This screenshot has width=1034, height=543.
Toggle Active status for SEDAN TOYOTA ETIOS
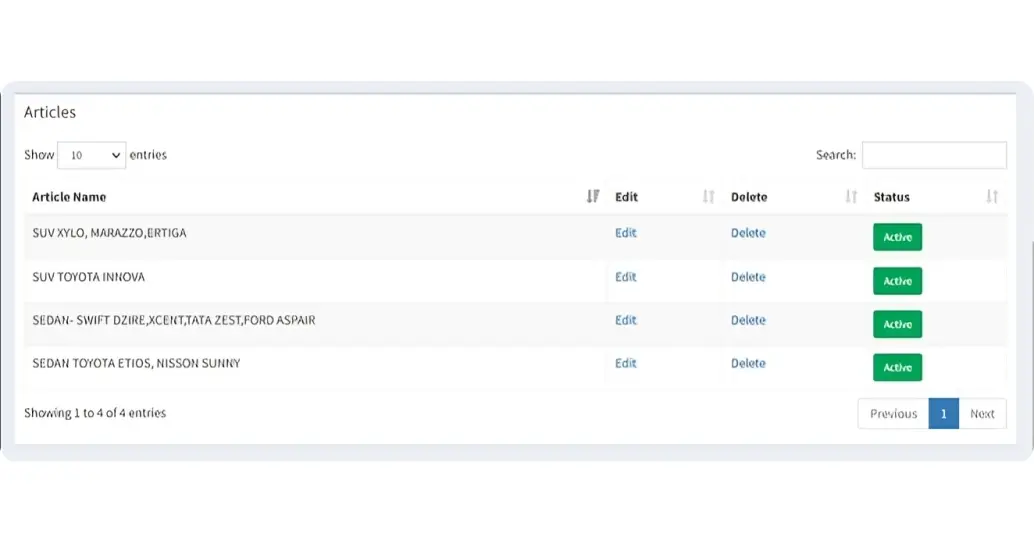(897, 367)
